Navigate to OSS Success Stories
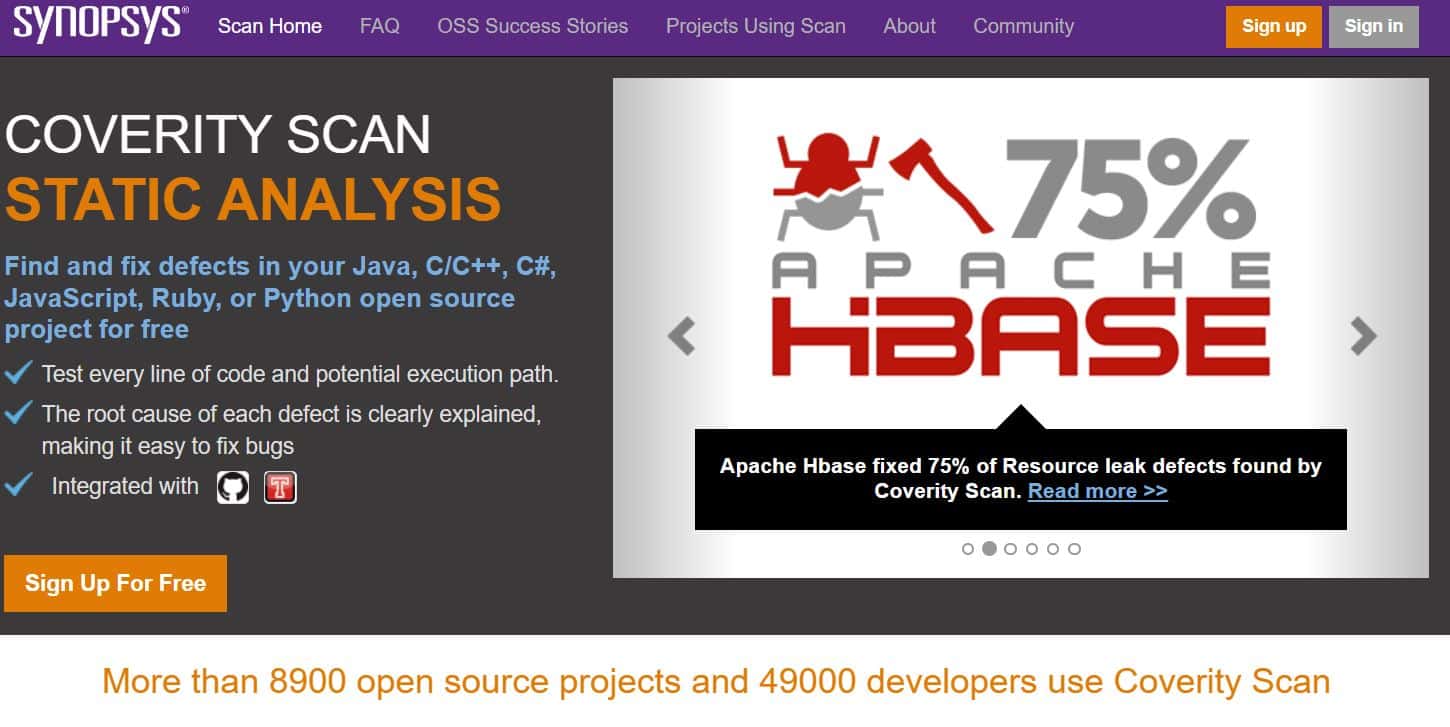 click(532, 26)
